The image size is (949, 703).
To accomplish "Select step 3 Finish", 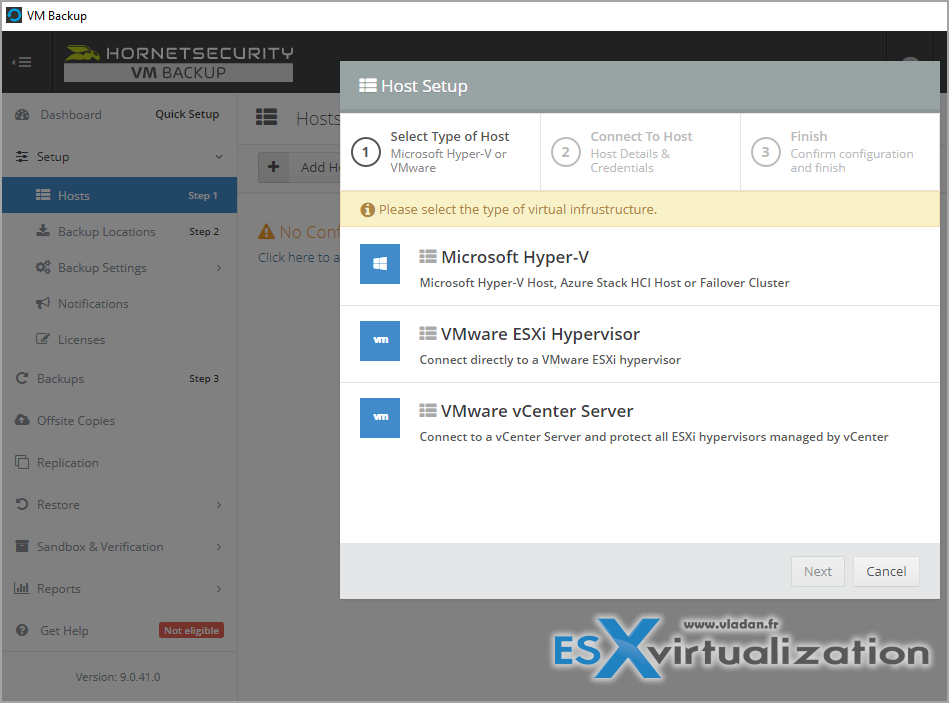I will point(840,152).
